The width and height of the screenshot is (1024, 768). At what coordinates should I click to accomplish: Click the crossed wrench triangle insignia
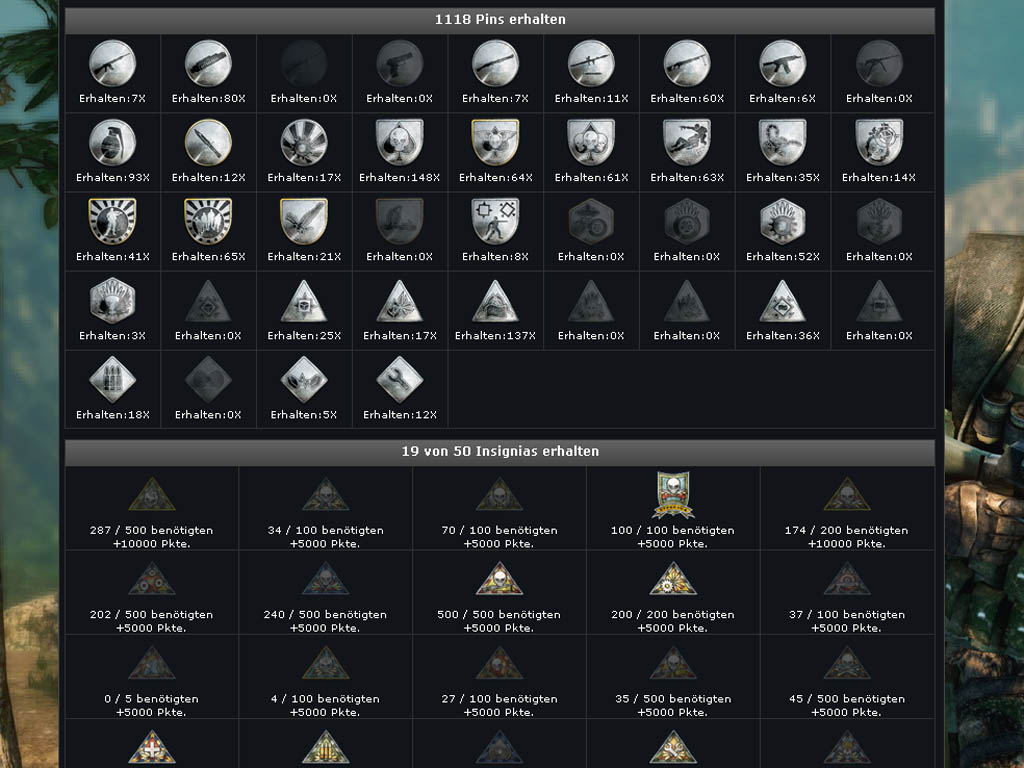point(673,748)
